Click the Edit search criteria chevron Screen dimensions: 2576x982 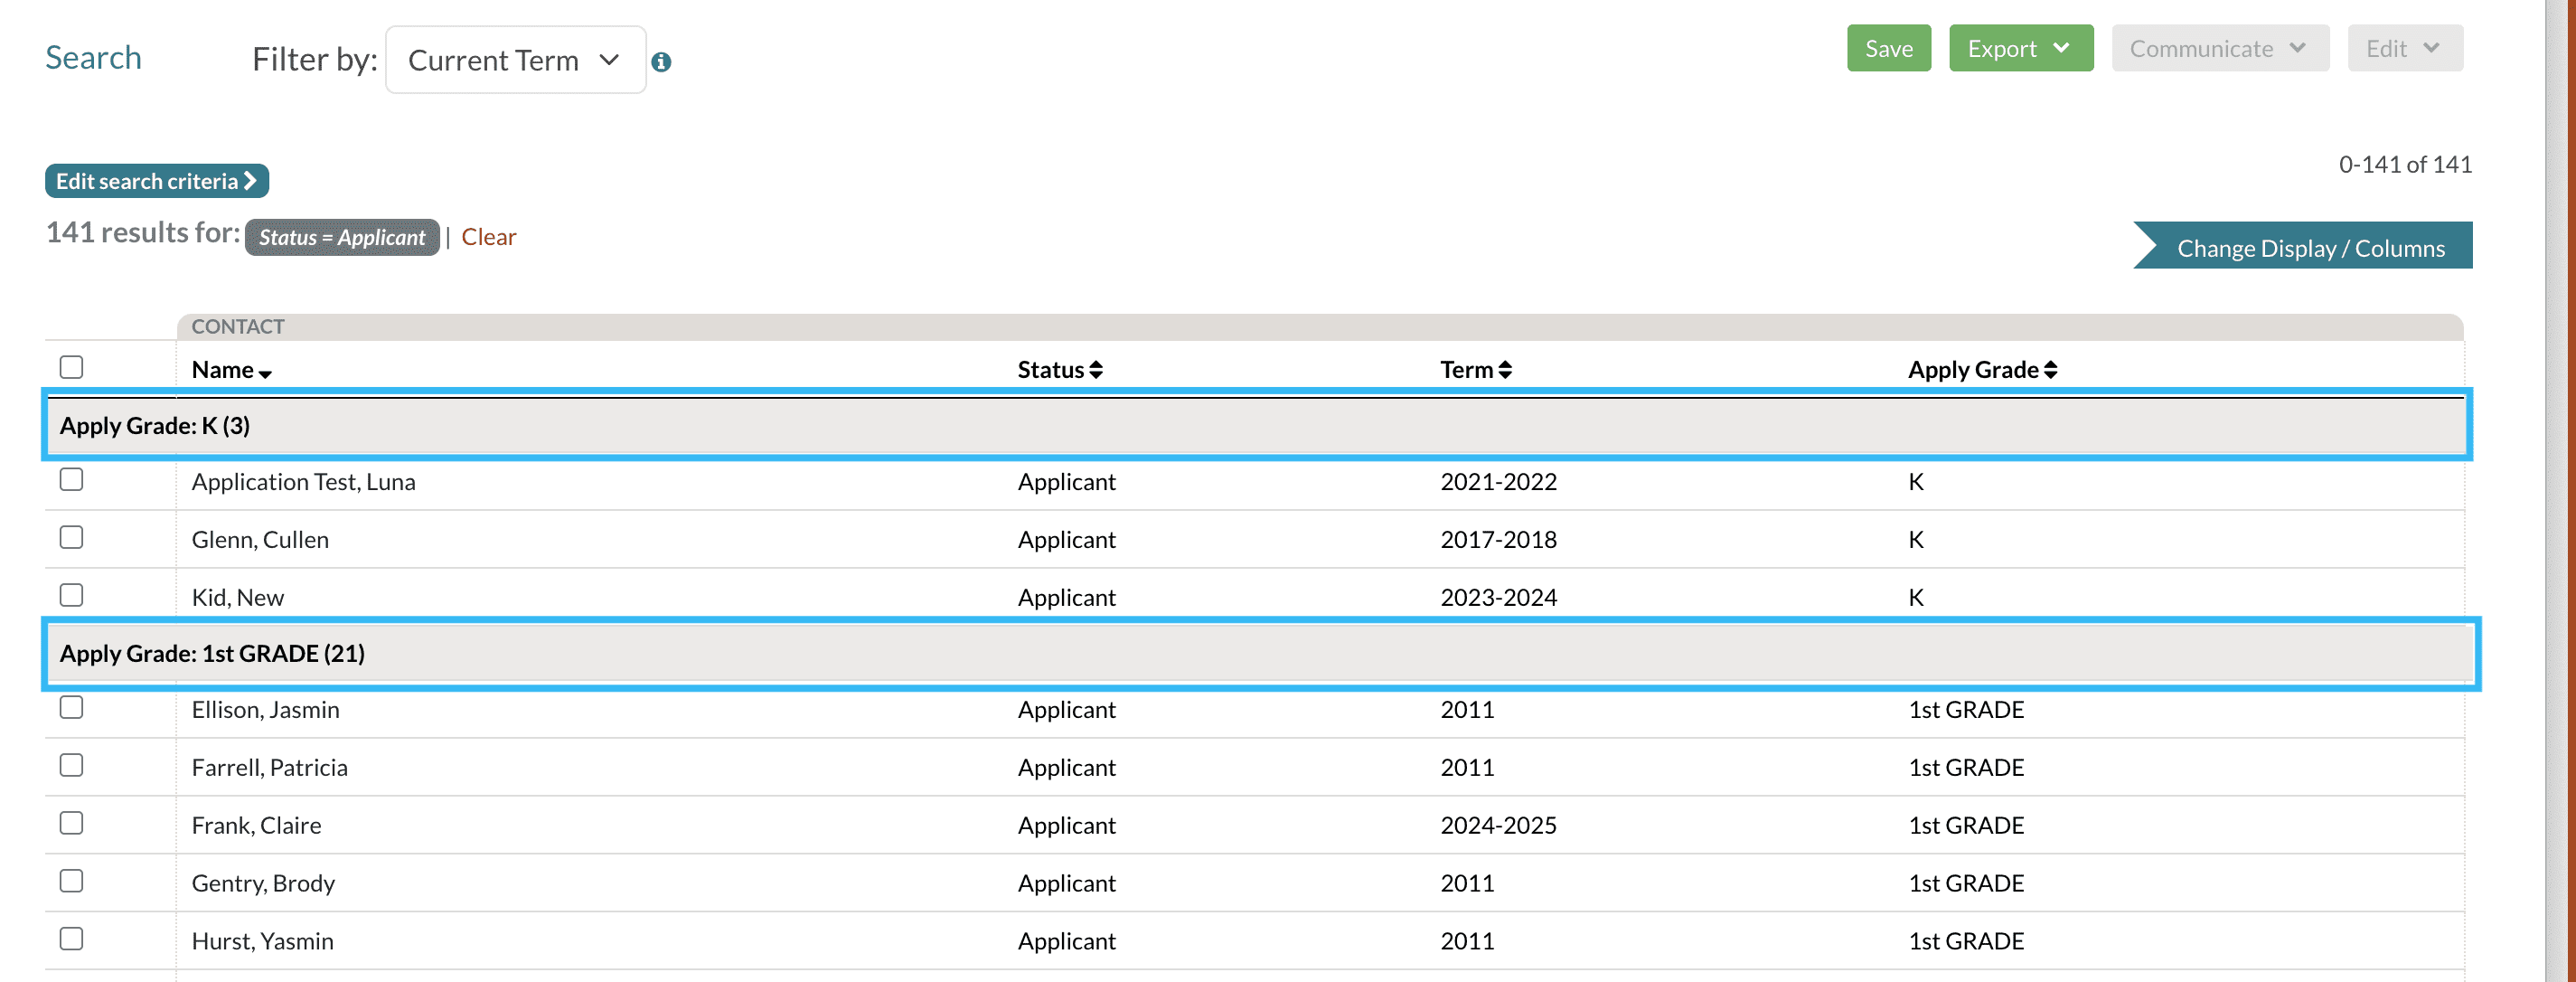(x=251, y=181)
